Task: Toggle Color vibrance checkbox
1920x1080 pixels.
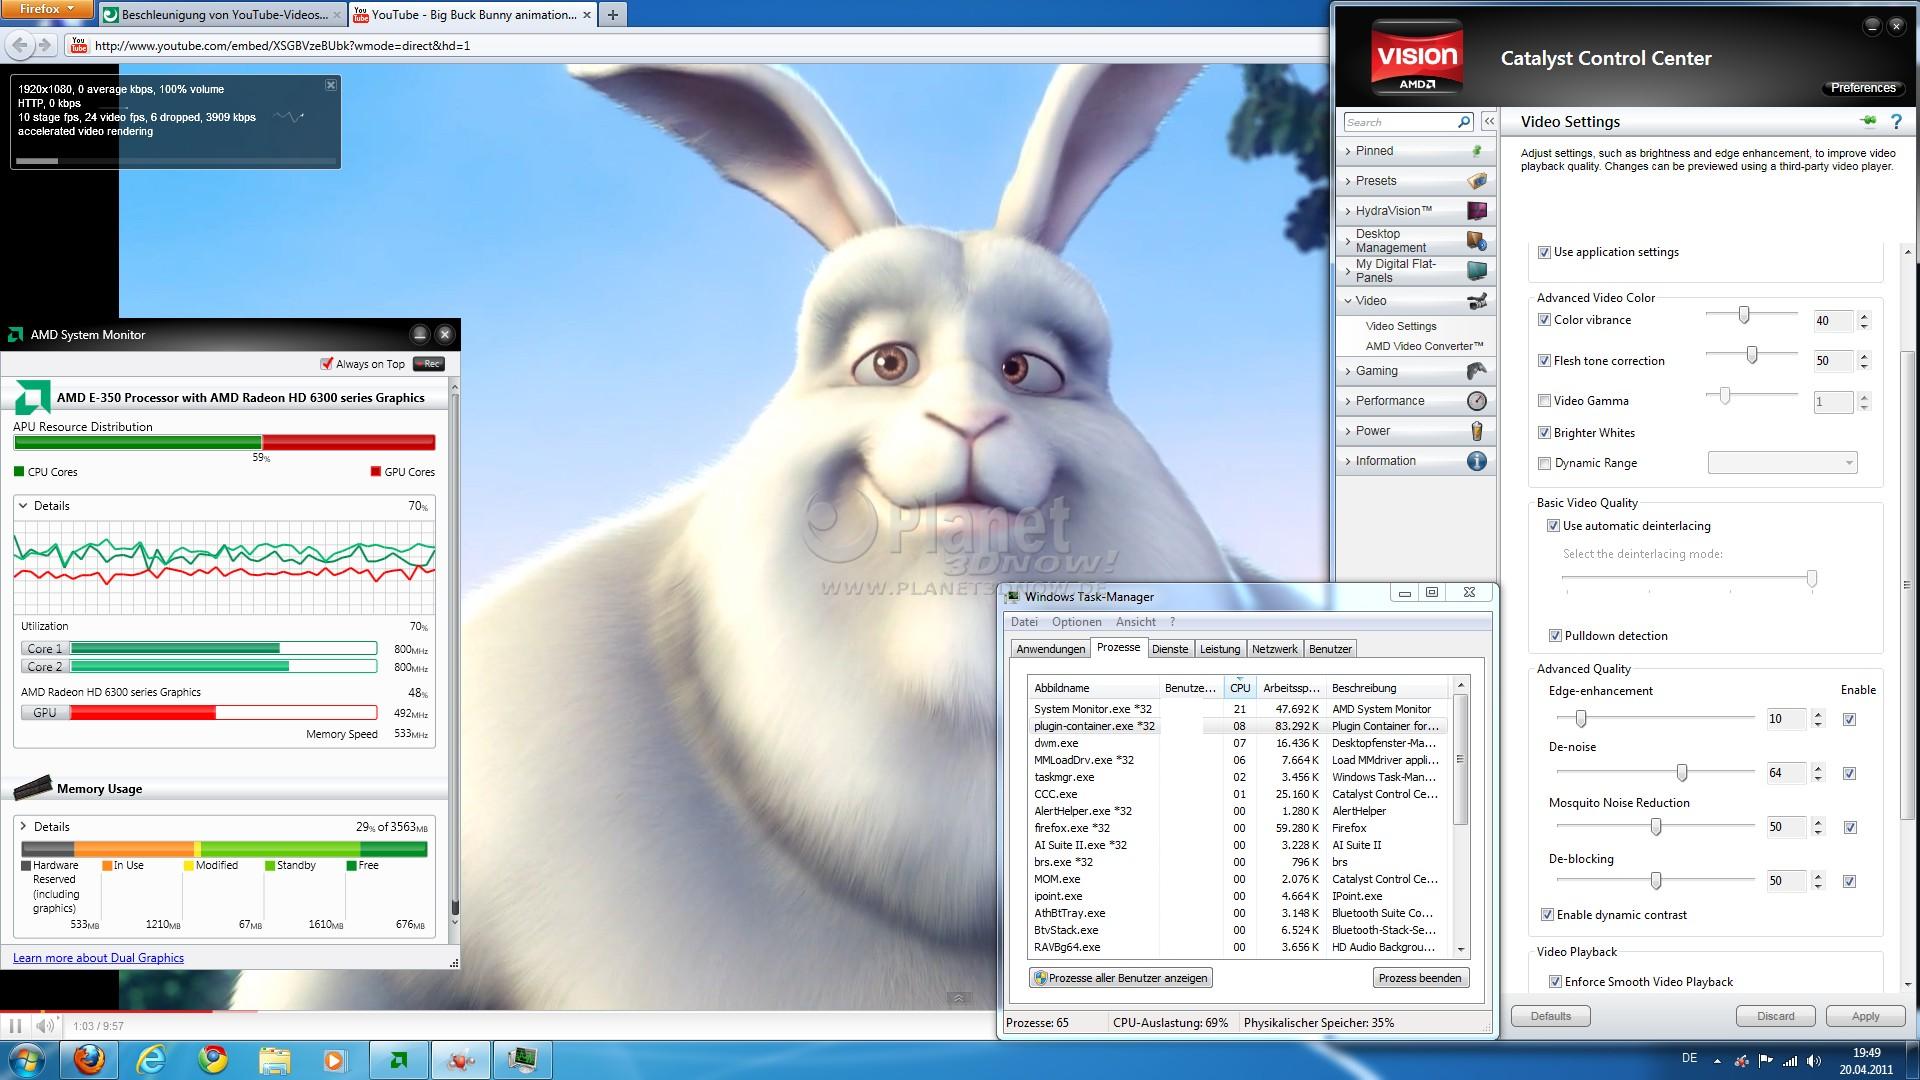Action: [1544, 320]
